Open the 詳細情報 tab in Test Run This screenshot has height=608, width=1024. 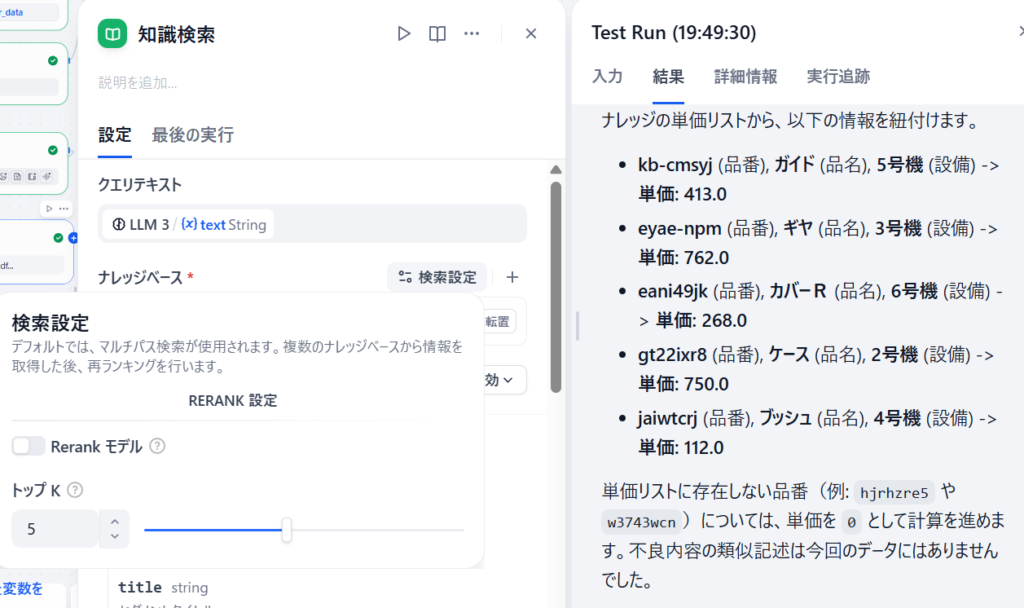coord(745,76)
